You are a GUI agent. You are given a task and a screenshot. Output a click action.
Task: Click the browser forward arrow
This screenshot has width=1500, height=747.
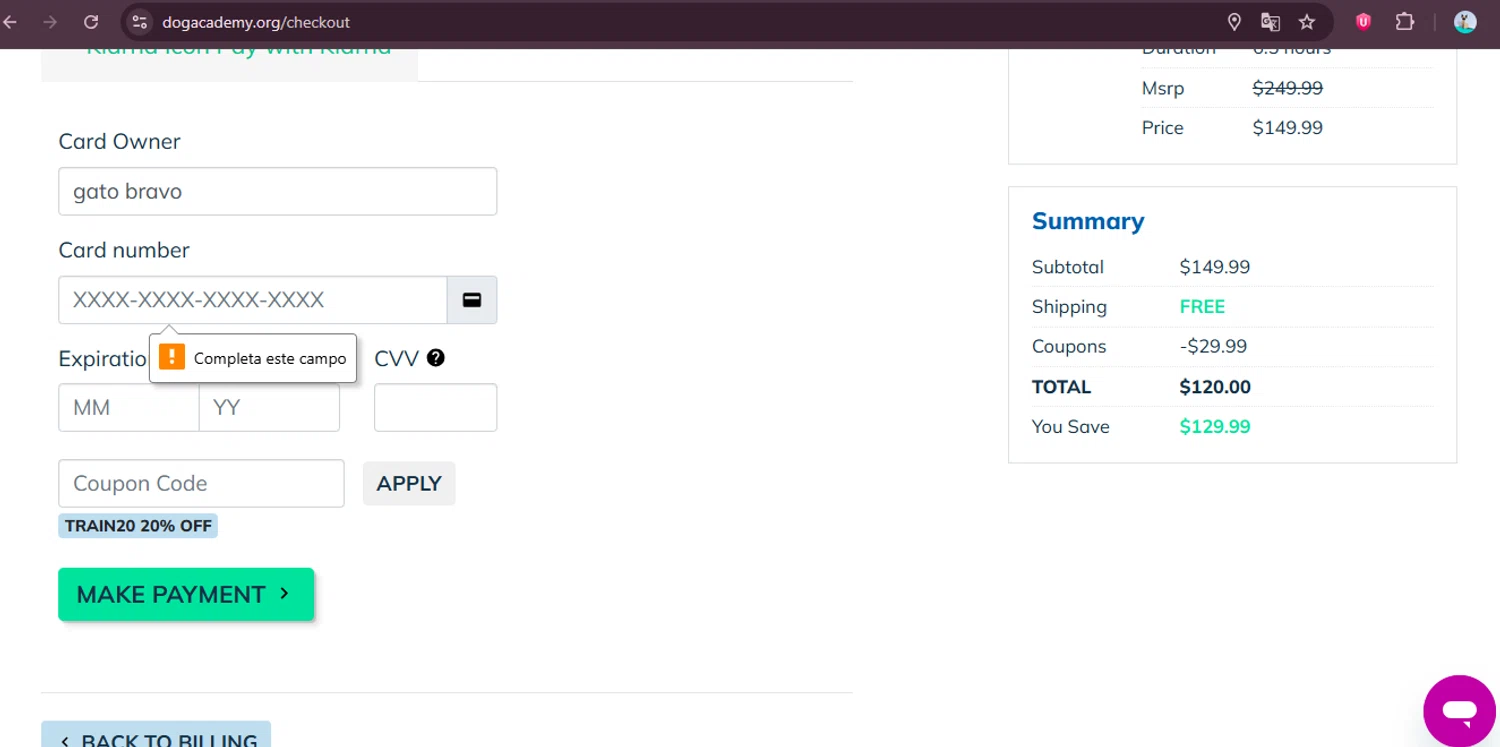point(50,22)
